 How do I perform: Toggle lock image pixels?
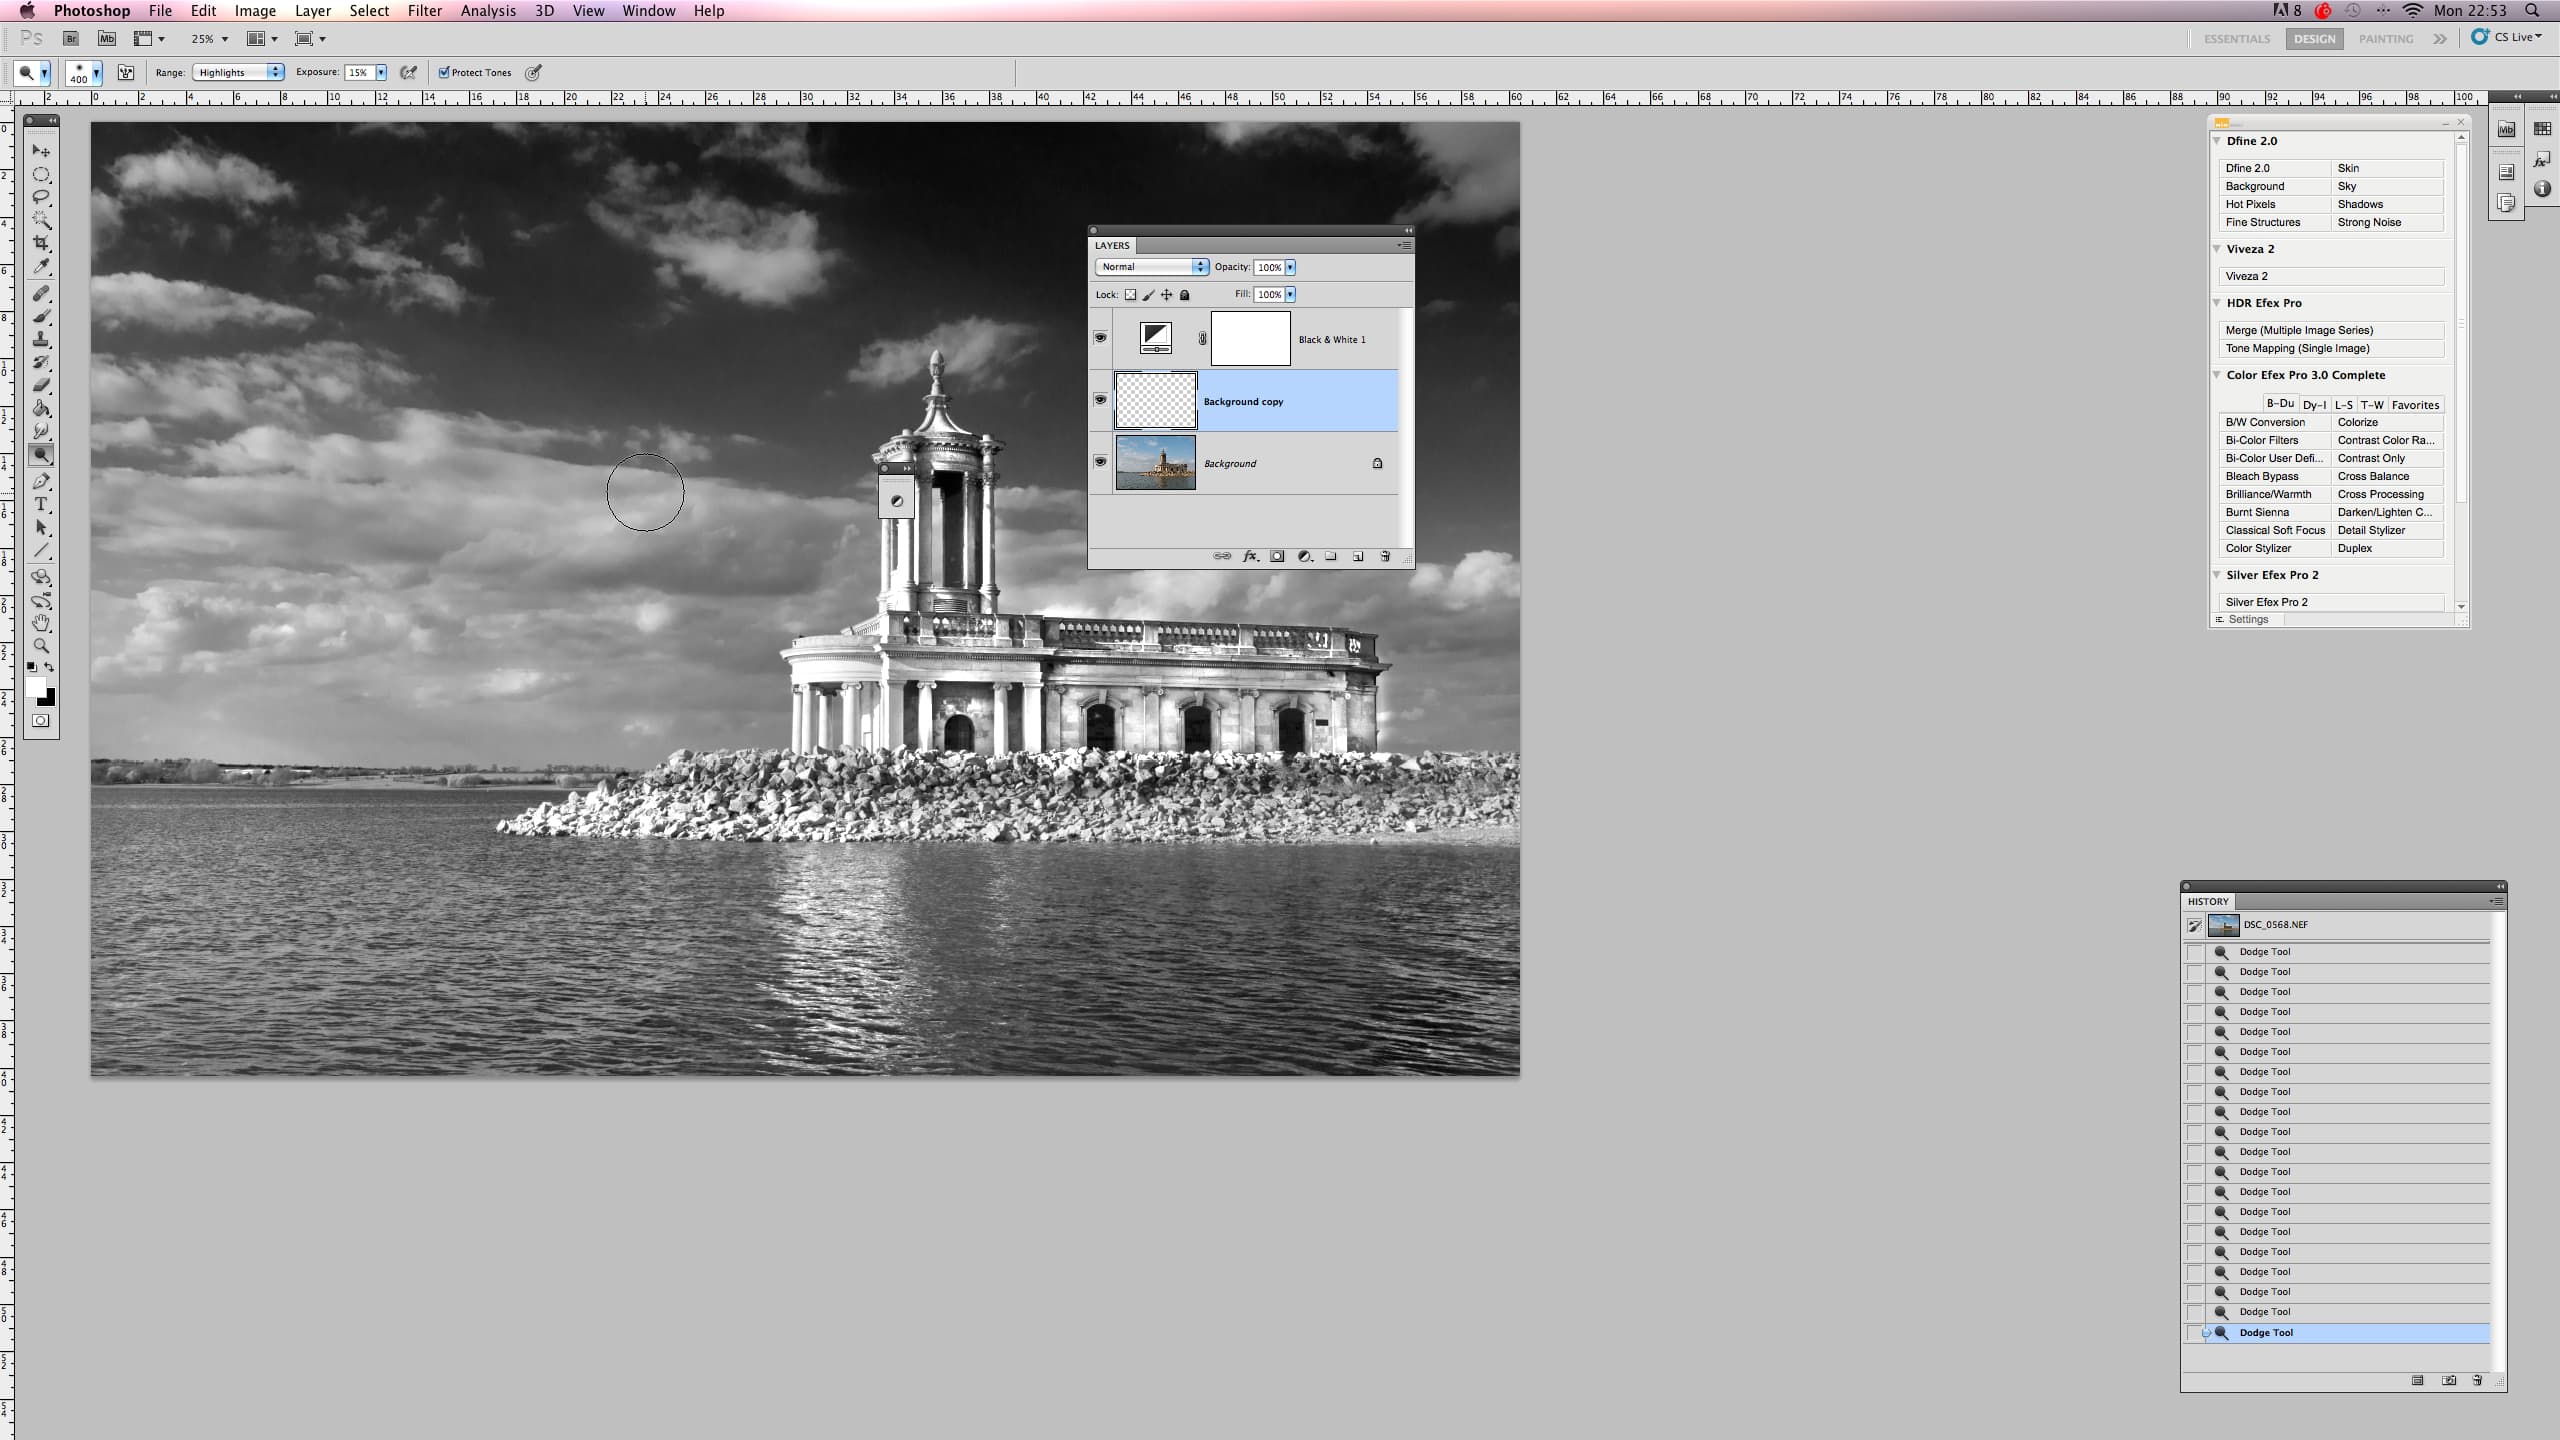coord(1148,294)
